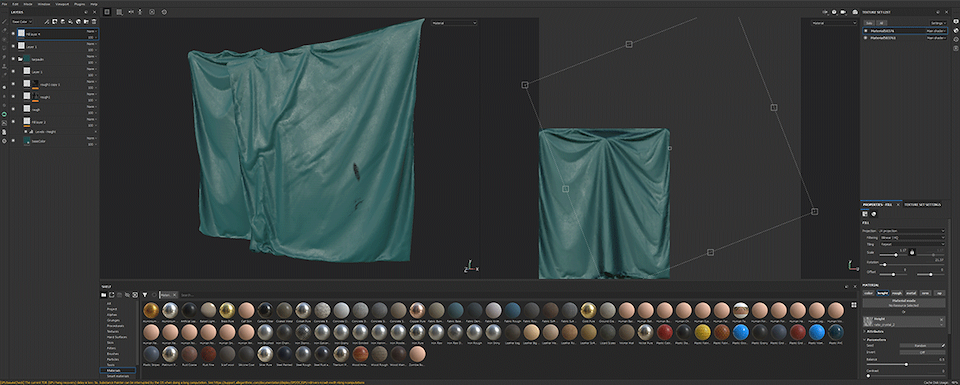960x385 pixels.
Task: Click the Shelf filter funnel icon
Action: pos(144,294)
